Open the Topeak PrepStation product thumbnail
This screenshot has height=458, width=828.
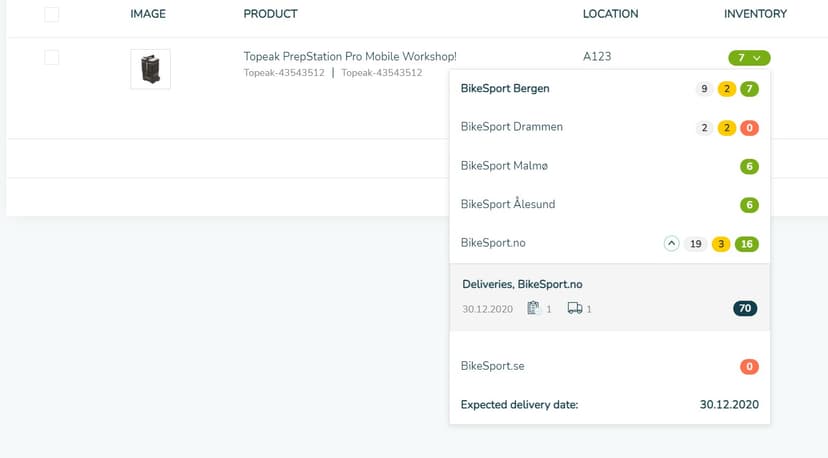(x=150, y=69)
